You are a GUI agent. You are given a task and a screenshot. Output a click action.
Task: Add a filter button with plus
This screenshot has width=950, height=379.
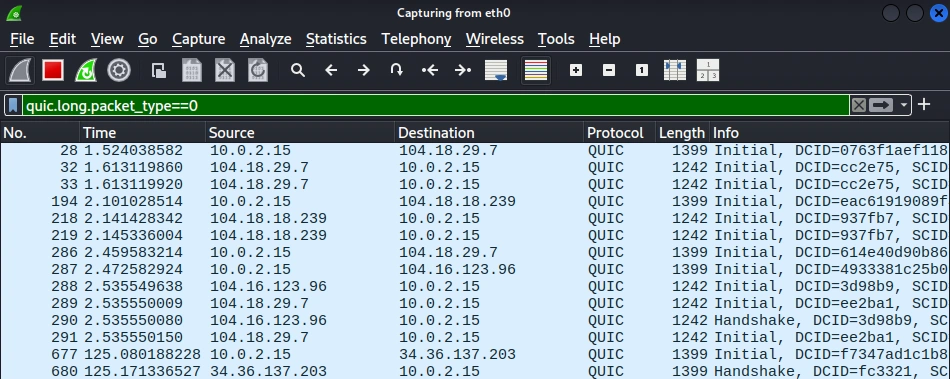click(x=924, y=105)
